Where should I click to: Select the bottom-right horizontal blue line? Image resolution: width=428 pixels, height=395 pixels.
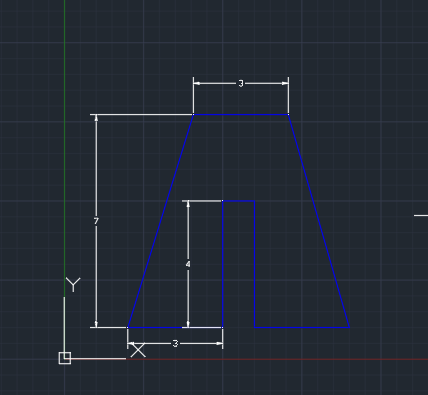(302, 327)
